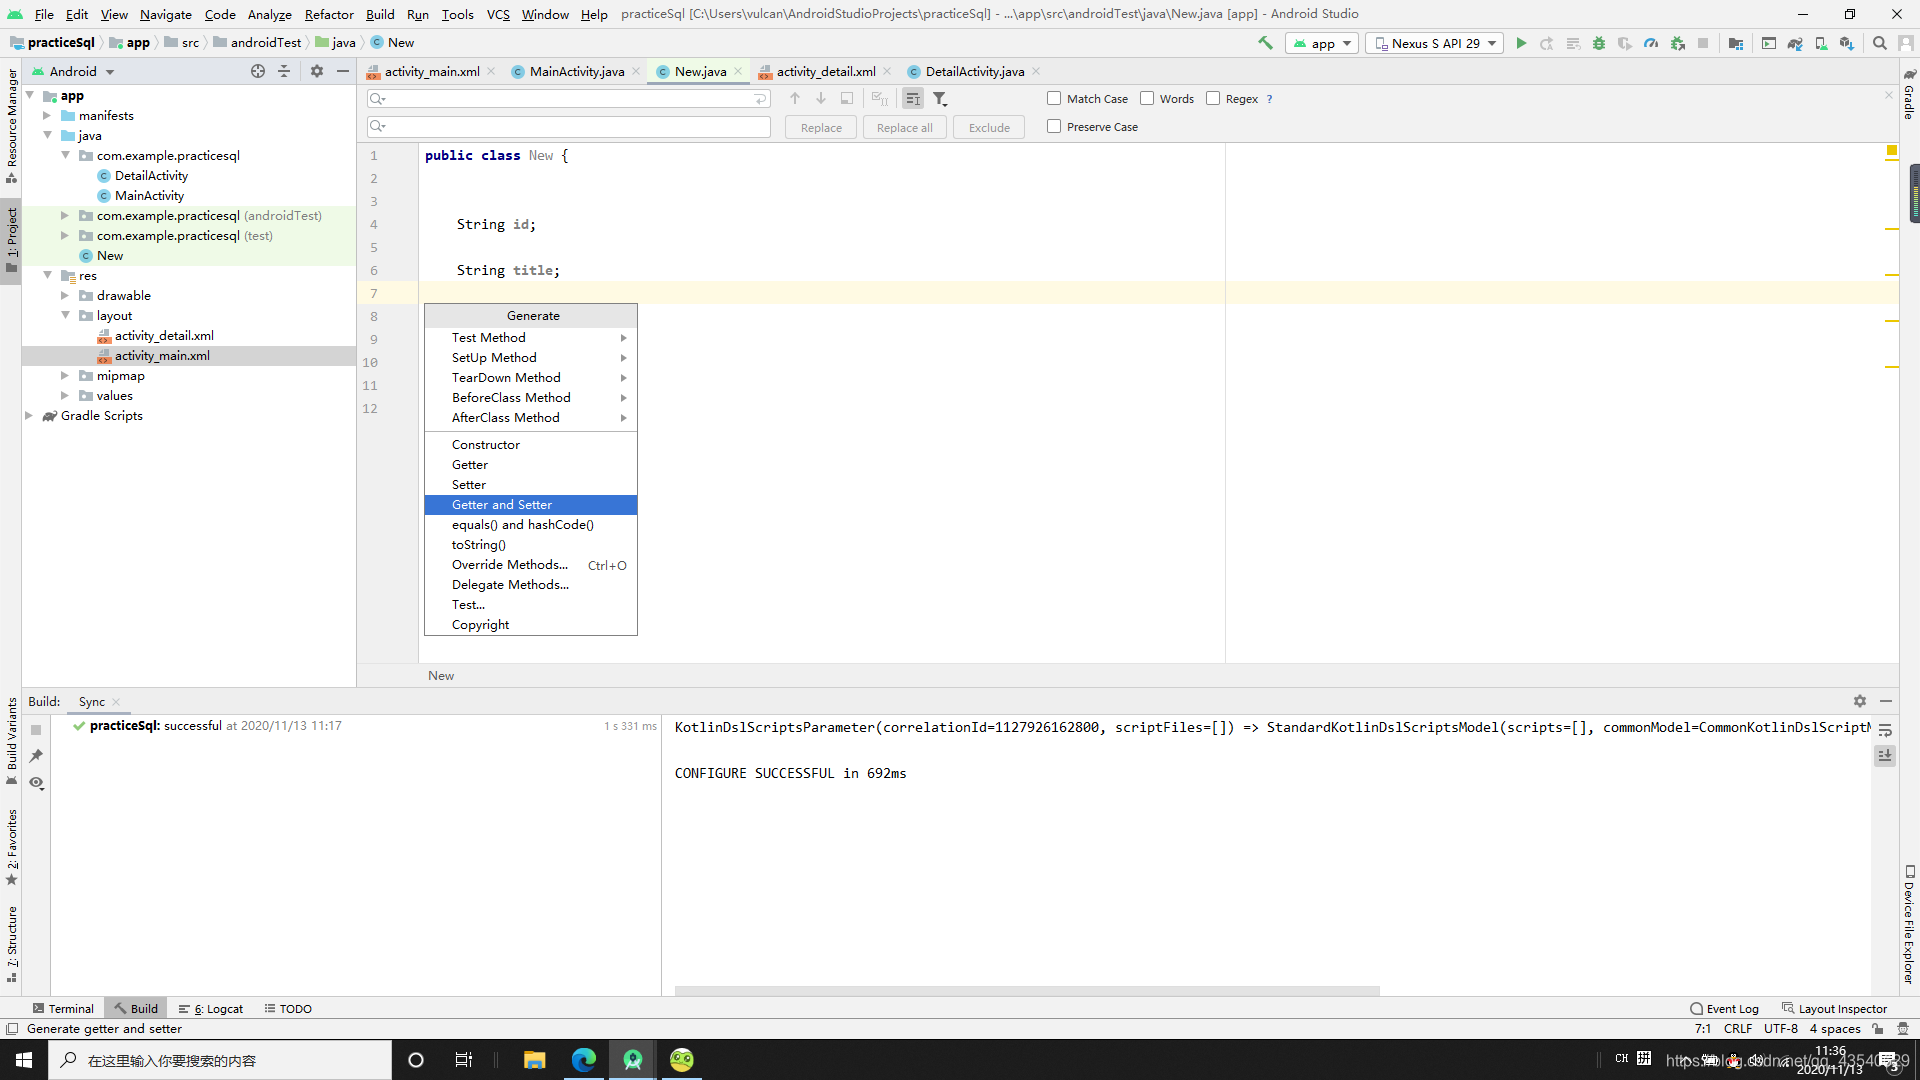Collapse the layout folder

point(65,315)
